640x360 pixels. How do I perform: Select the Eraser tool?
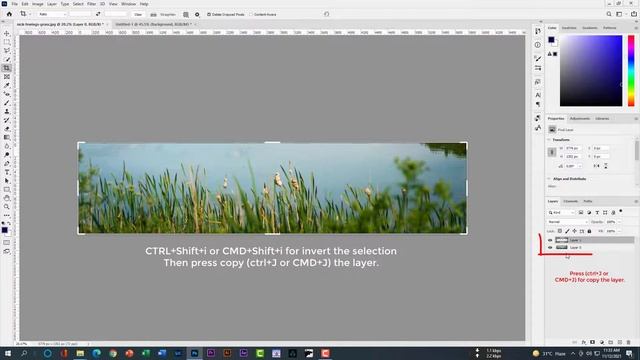7,129
